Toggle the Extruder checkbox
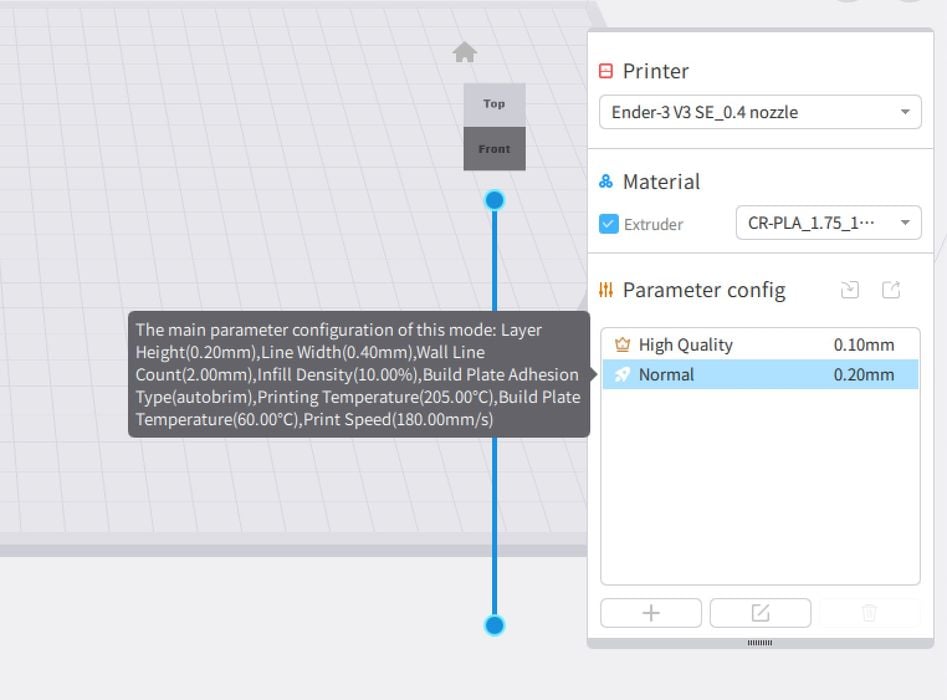The height and width of the screenshot is (700, 947). (x=609, y=224)
